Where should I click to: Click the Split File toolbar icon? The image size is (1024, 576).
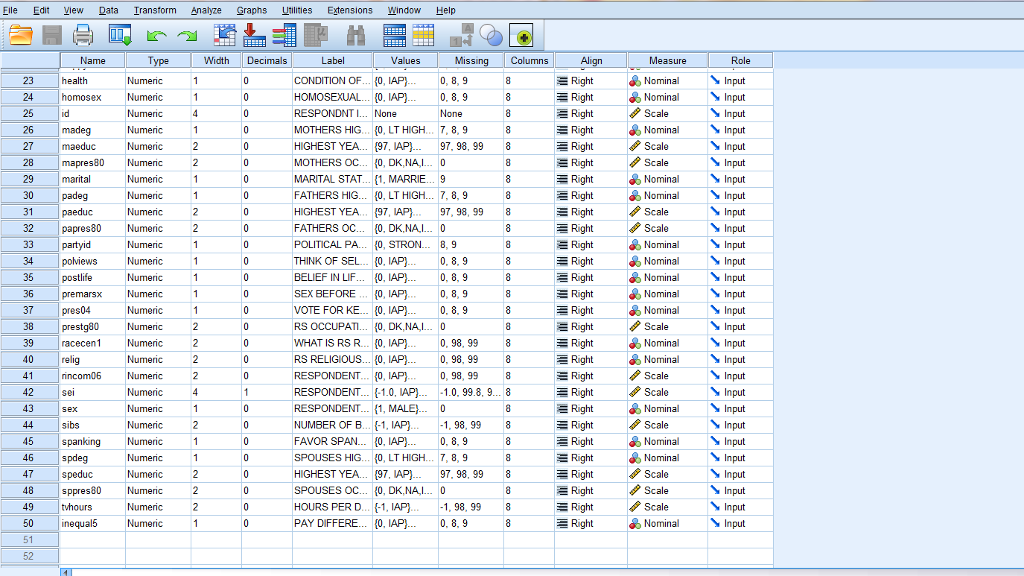pyautogui.click(x=394, y=35)
